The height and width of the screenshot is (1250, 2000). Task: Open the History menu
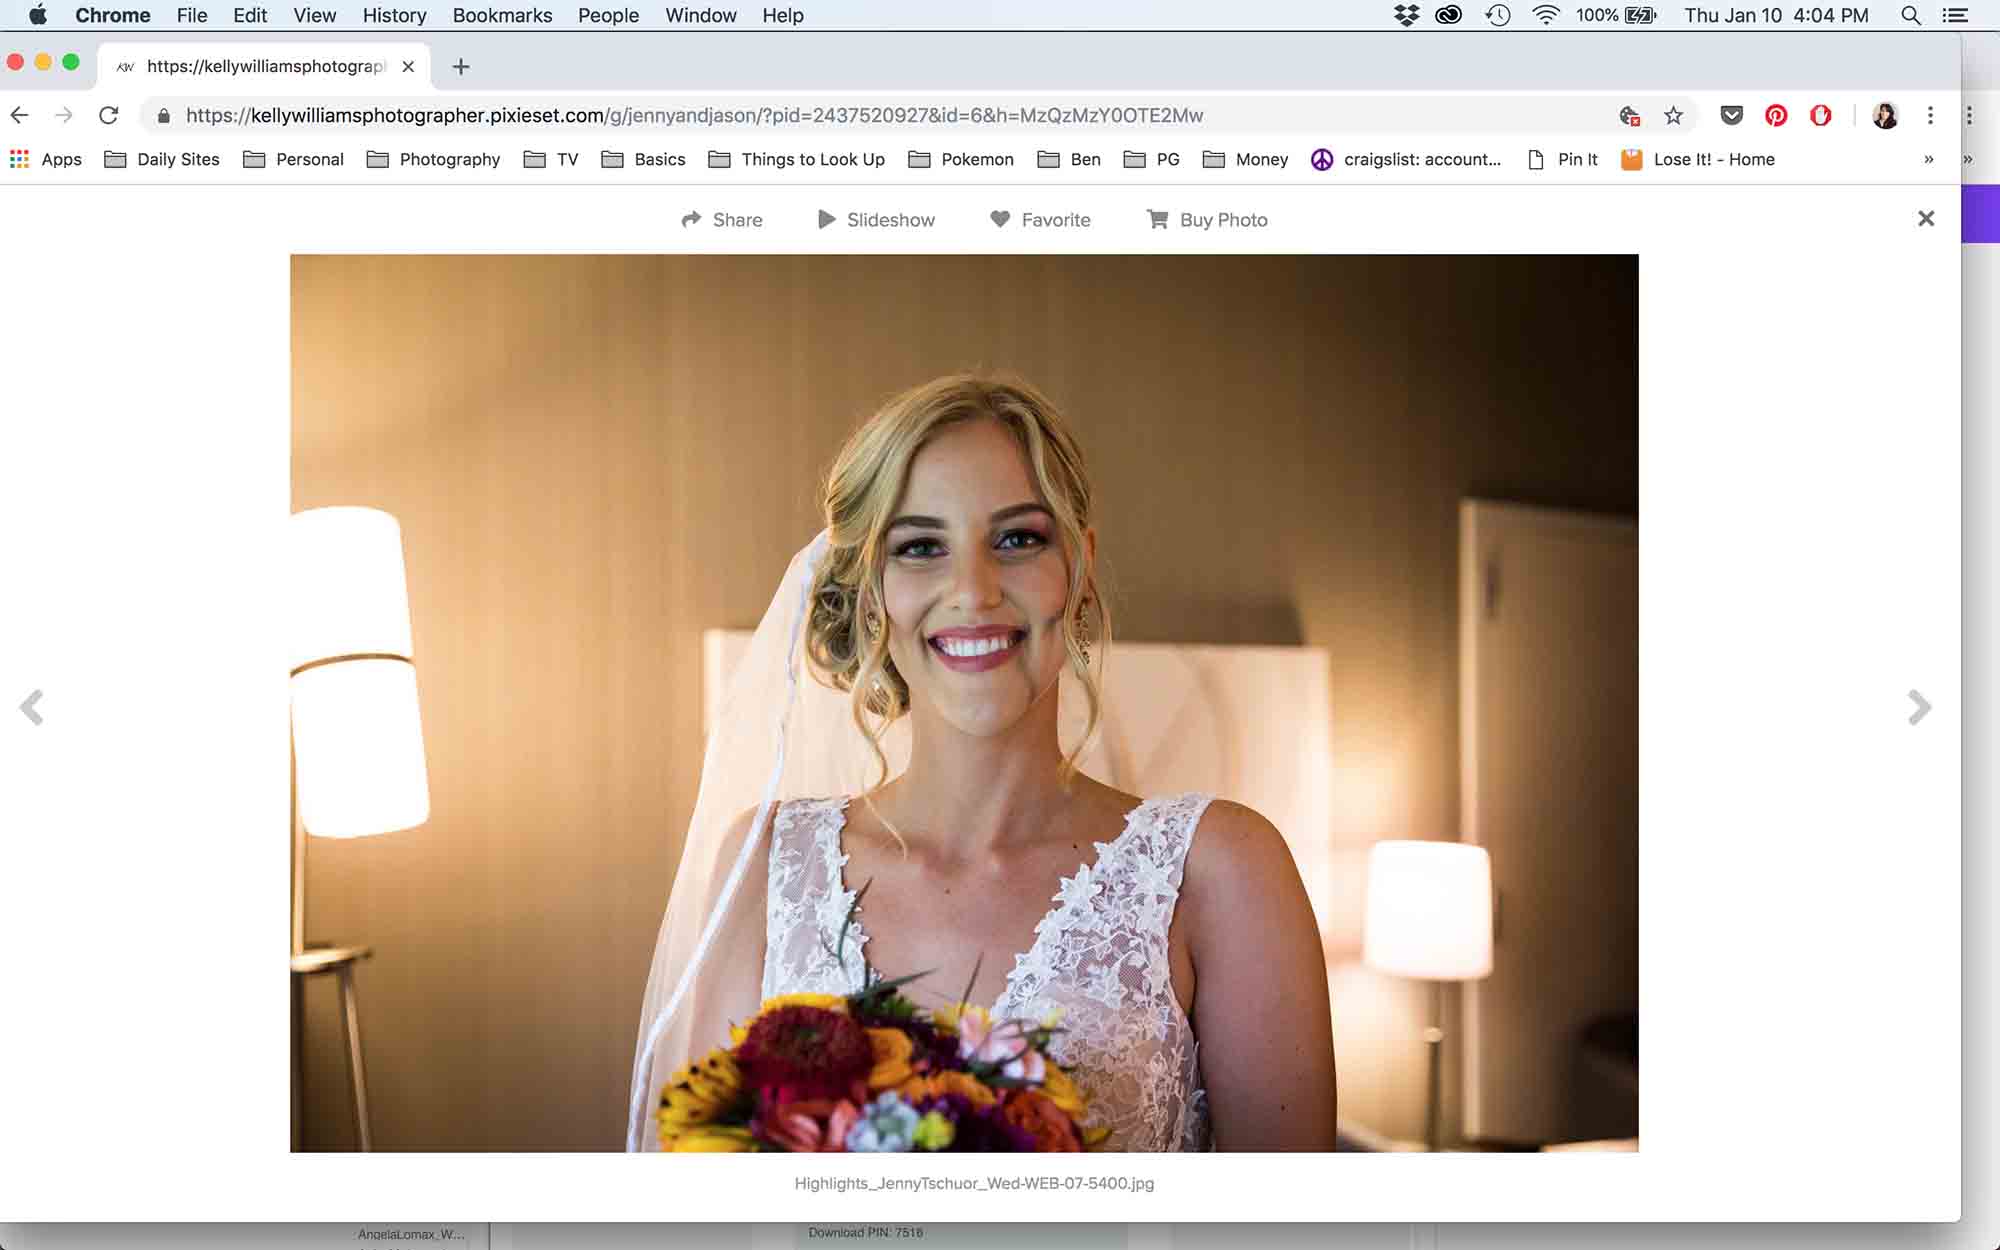pos(393,15)
